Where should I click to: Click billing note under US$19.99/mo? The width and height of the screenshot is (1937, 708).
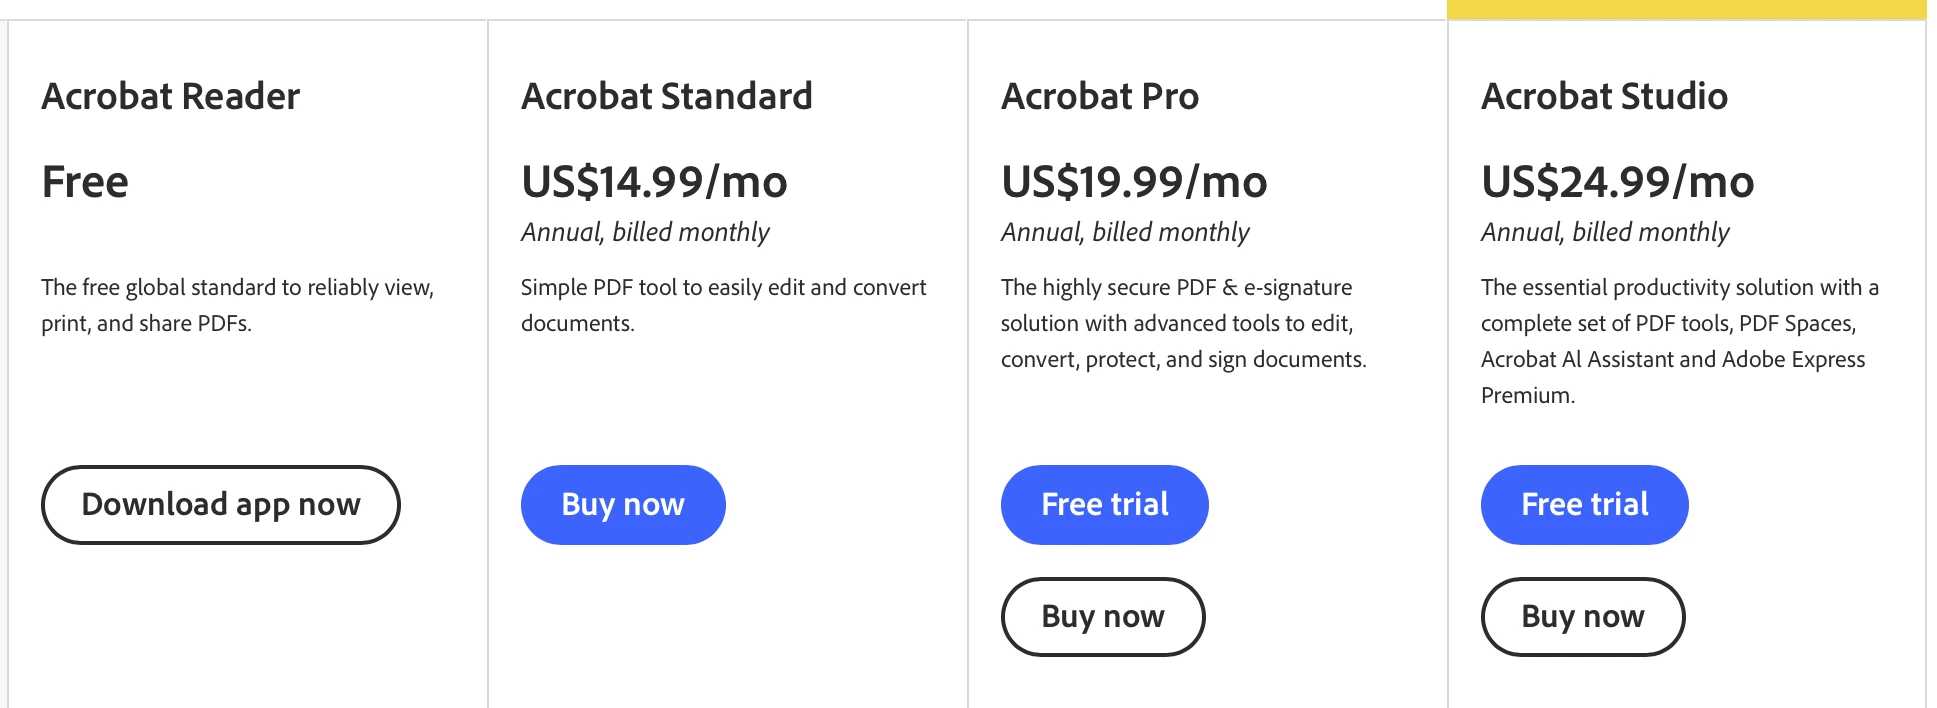click(x=1125, y=232)
